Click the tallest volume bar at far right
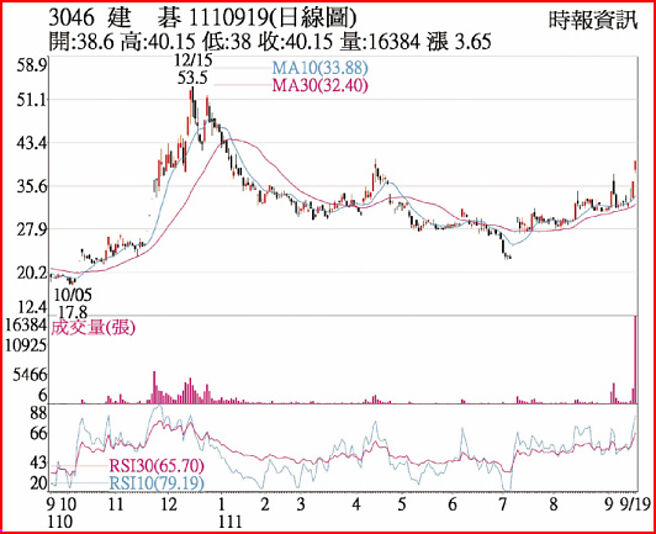Screen dimensions: 656x534 click(635, 360)
